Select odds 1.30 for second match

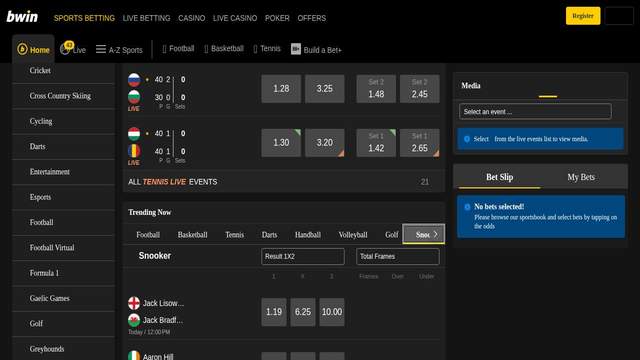click(x=281, y=143)
